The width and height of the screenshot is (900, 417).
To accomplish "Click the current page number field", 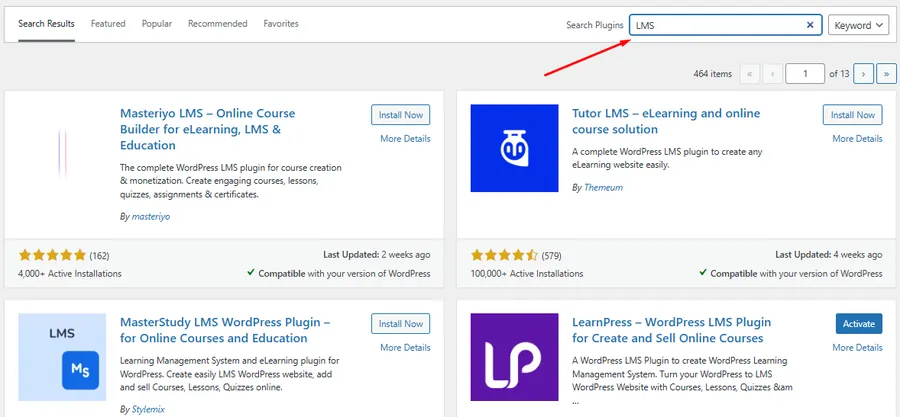I will pyautogui.click(x=804, y=74).
